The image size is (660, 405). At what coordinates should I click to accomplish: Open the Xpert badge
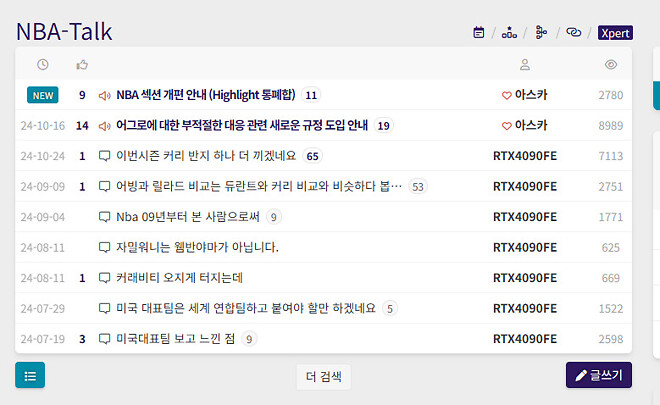(615, 33)
